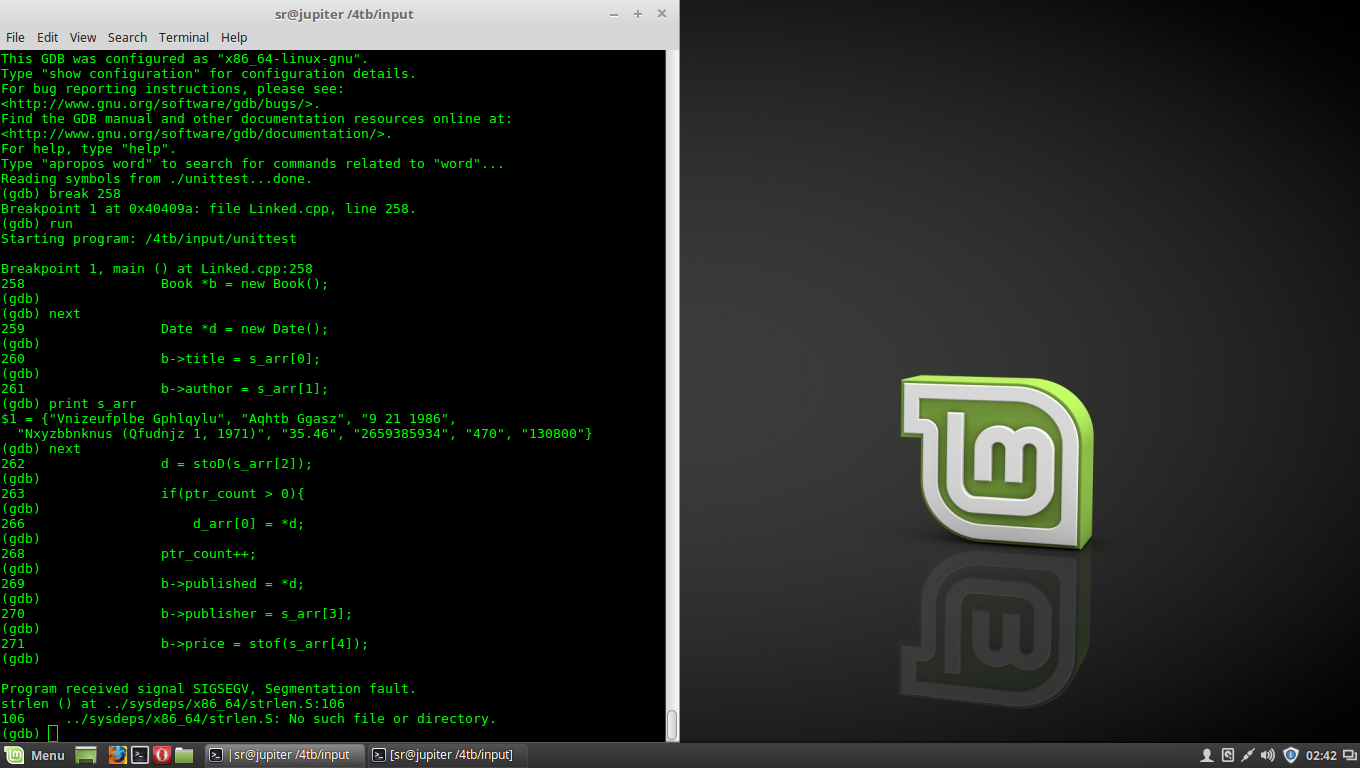Viewport: 1360px width, 768px height.
Task: Click 'b->price = stof(s_arr[4]);' line
Action: (x=264, y=644)
